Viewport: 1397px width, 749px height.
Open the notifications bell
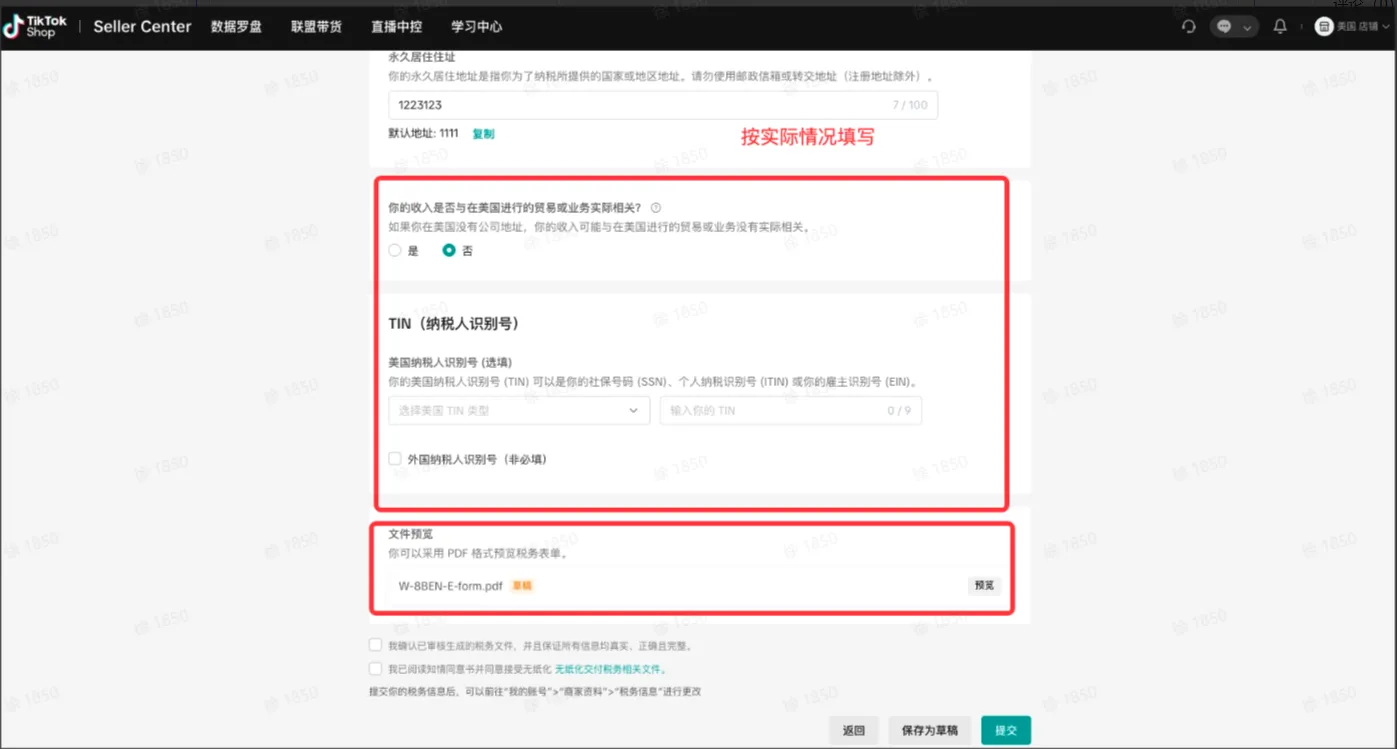tap(1280, 27)
